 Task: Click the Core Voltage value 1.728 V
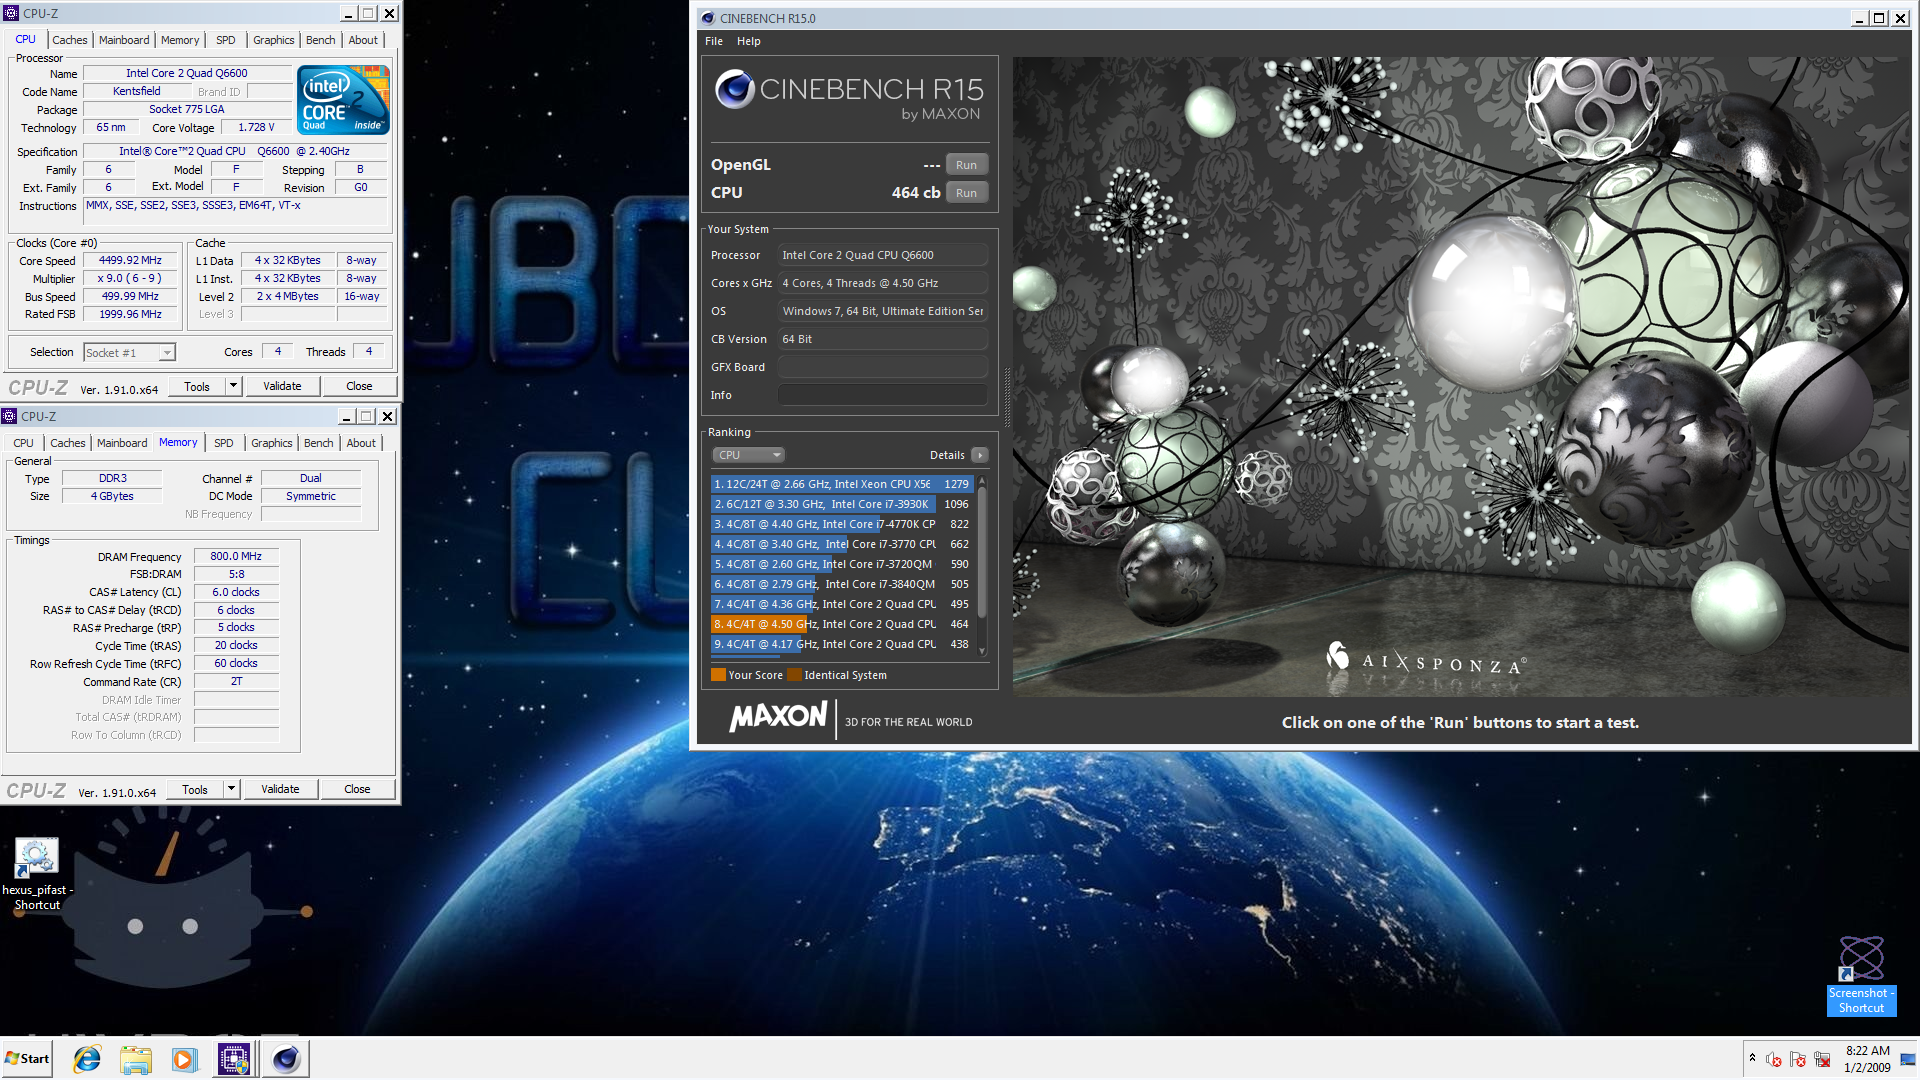pos(256,127)
